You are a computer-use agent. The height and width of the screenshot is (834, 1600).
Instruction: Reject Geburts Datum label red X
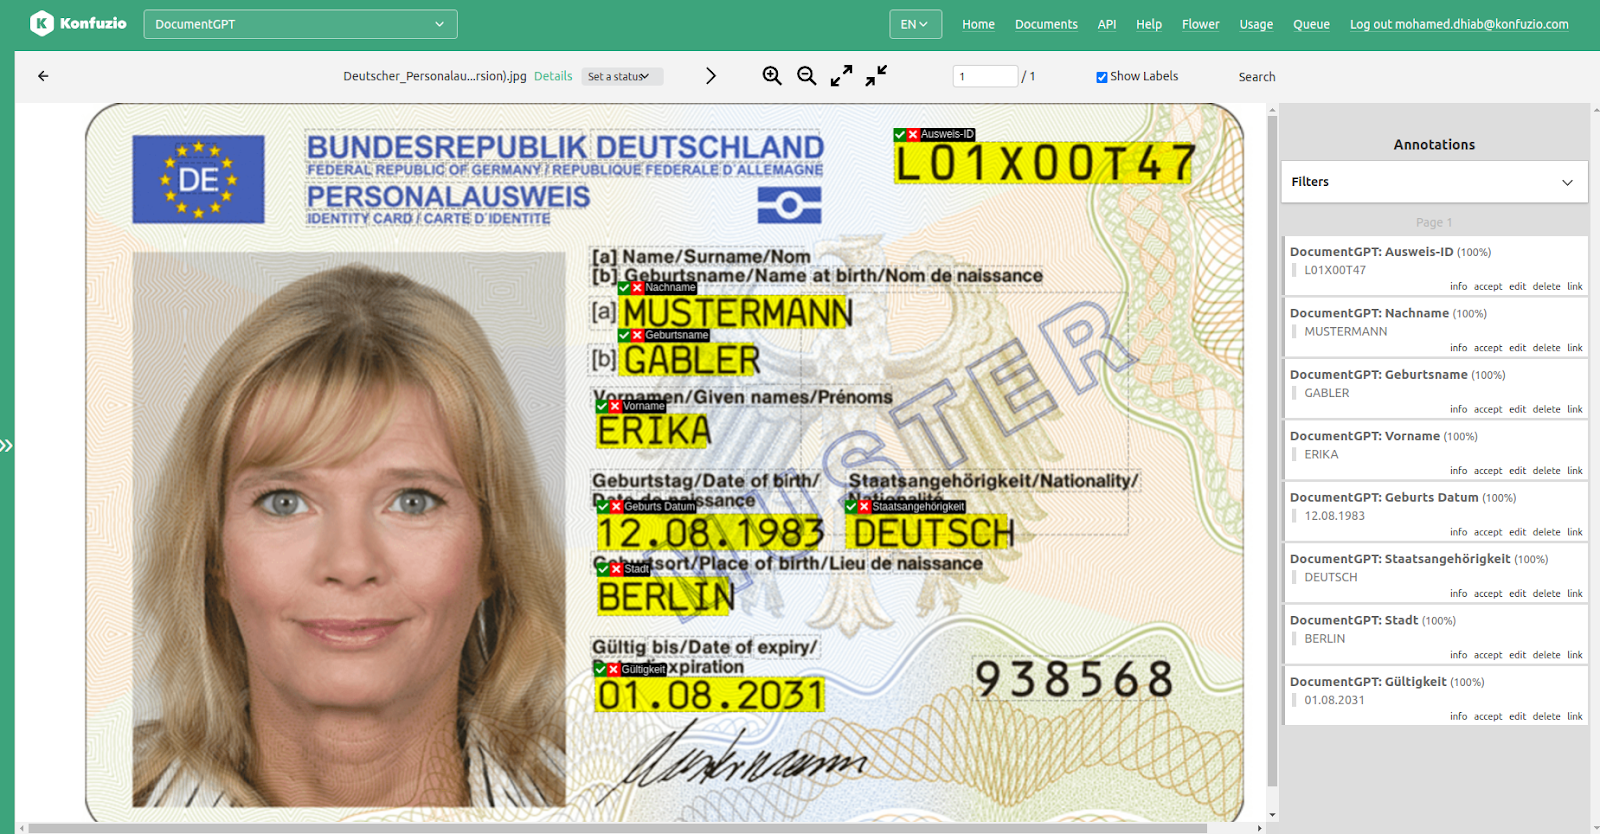616,507
